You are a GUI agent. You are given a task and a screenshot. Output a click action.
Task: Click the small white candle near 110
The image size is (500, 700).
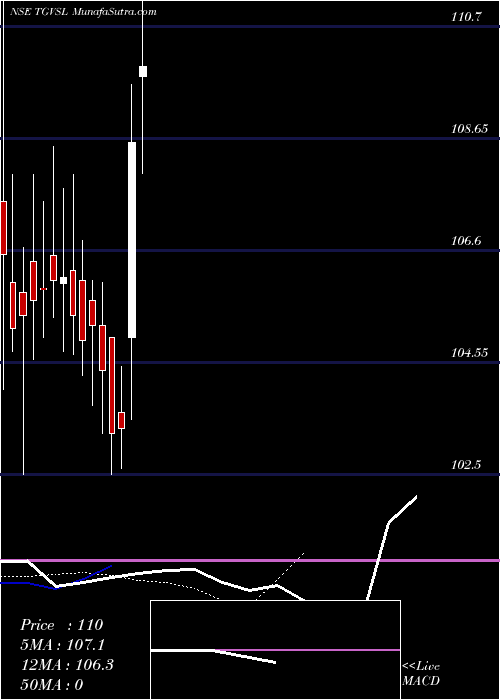143,71
